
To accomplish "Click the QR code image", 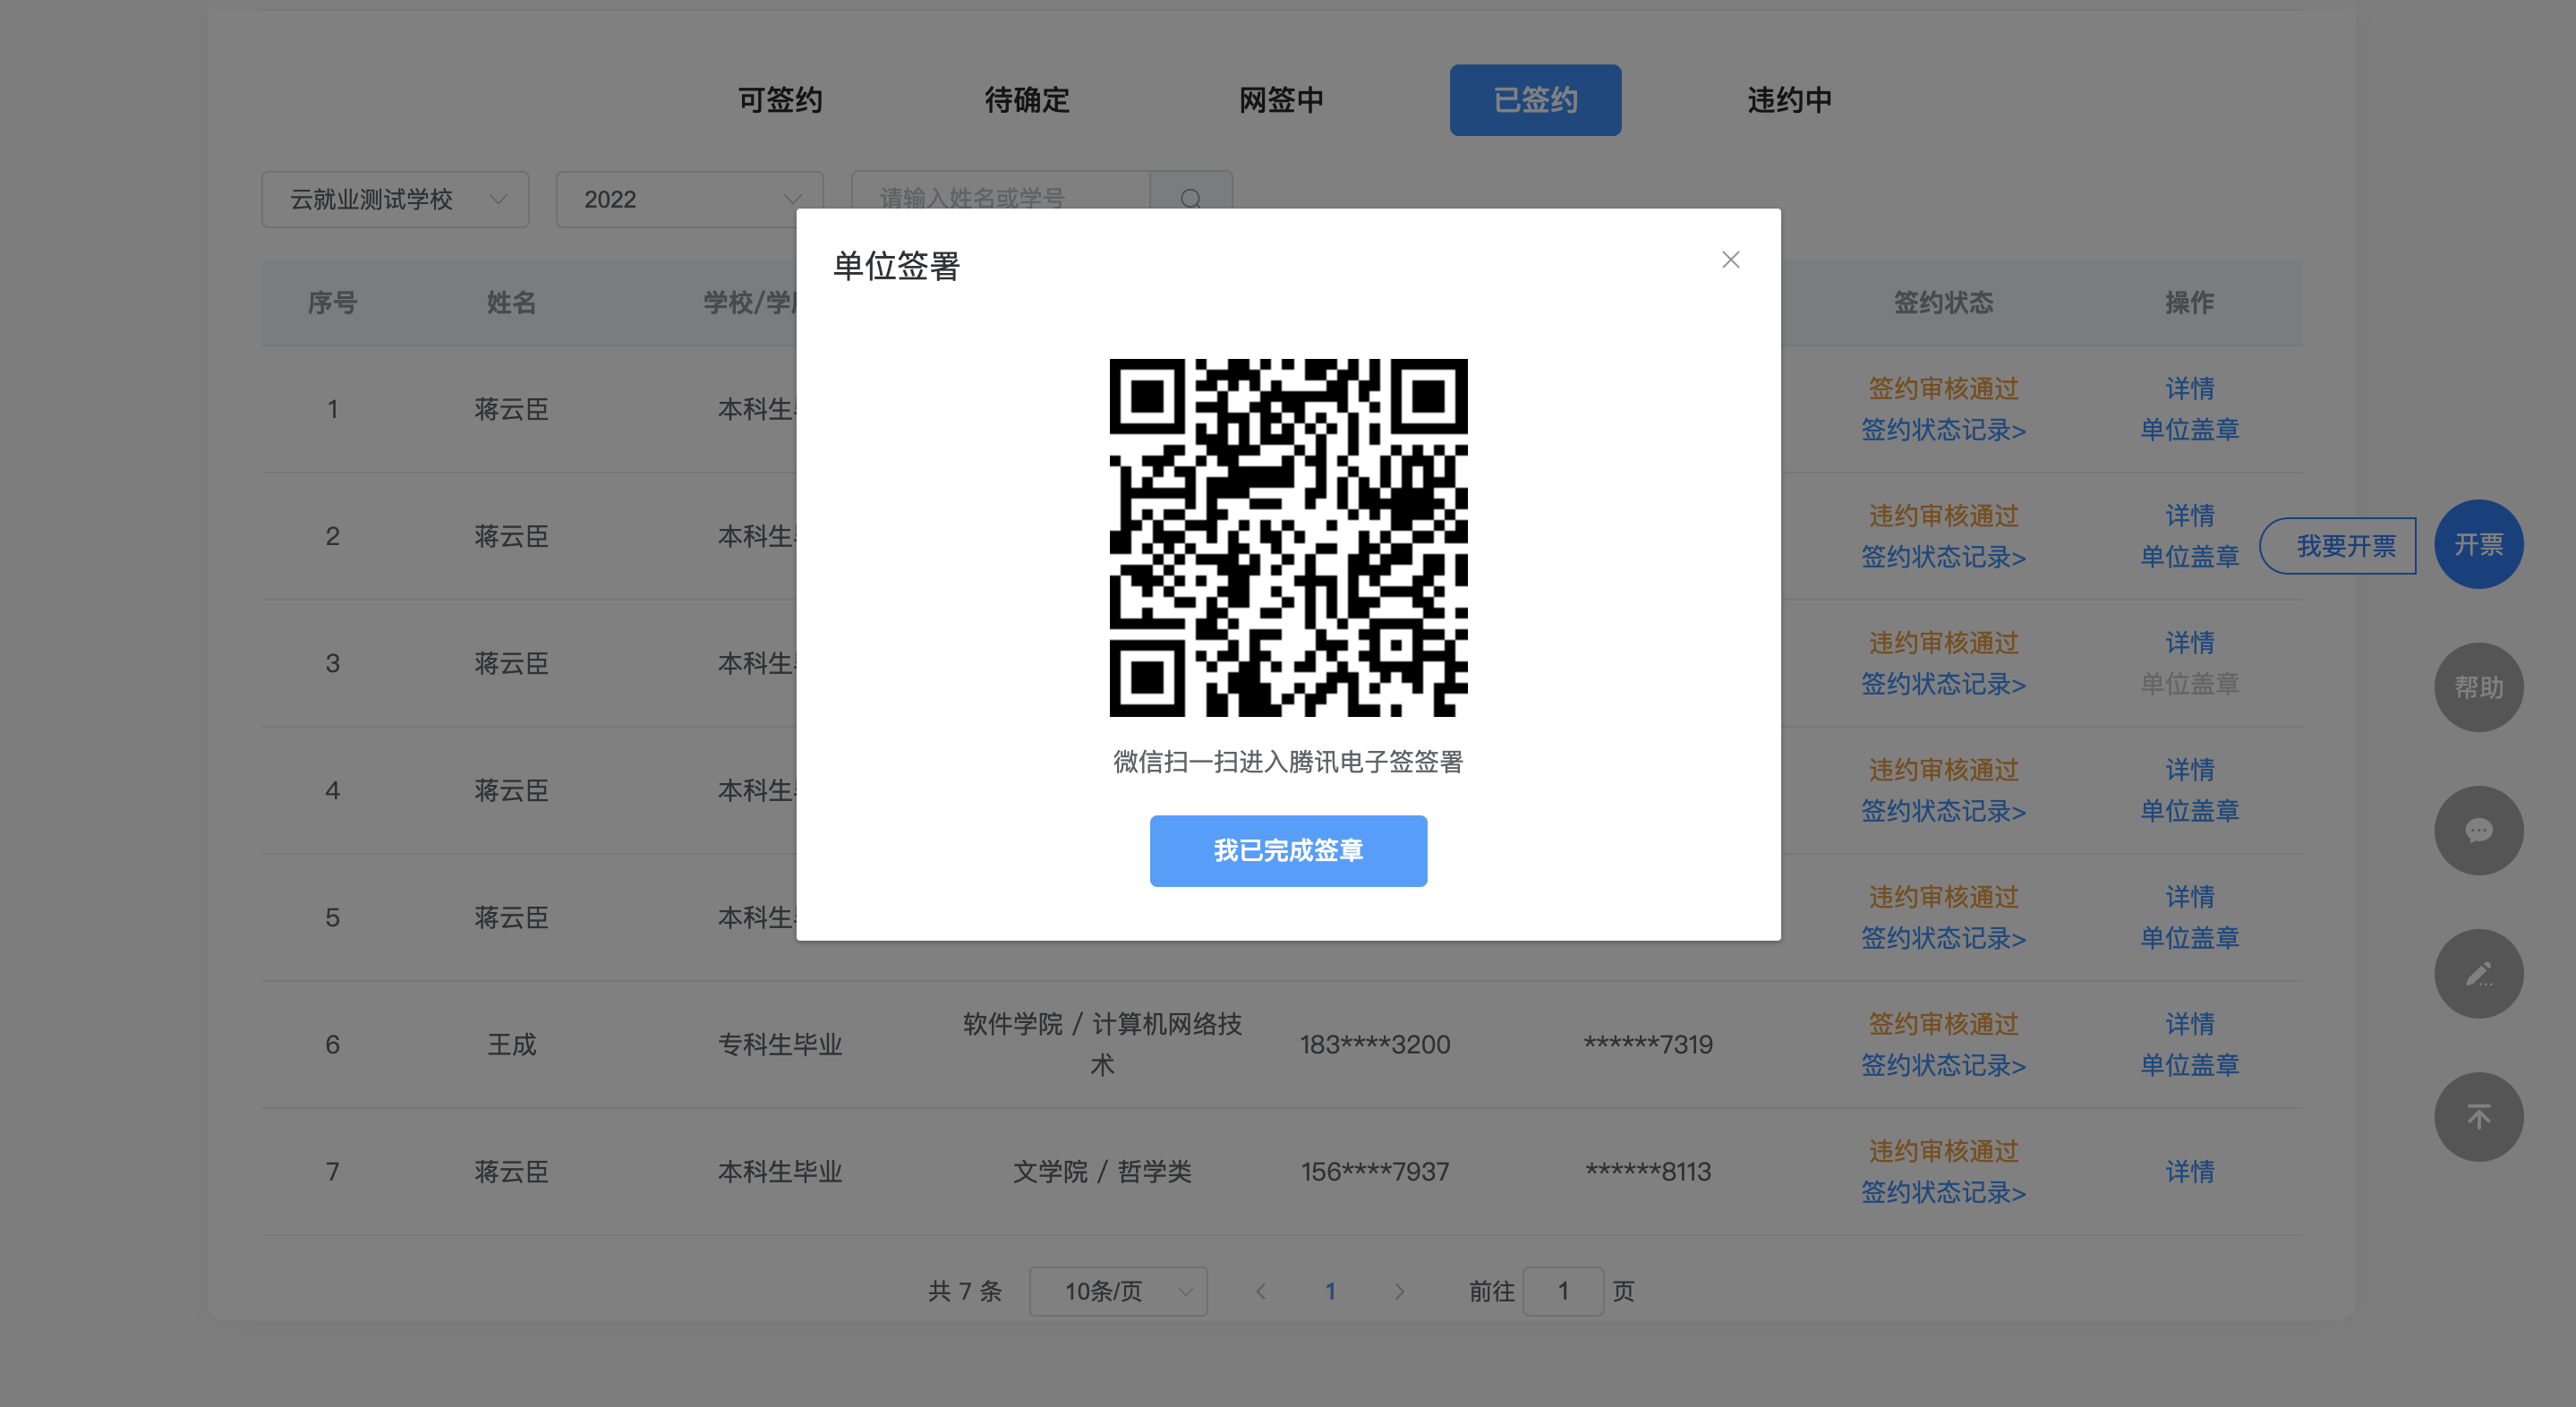I will [x=1288, y=537].
